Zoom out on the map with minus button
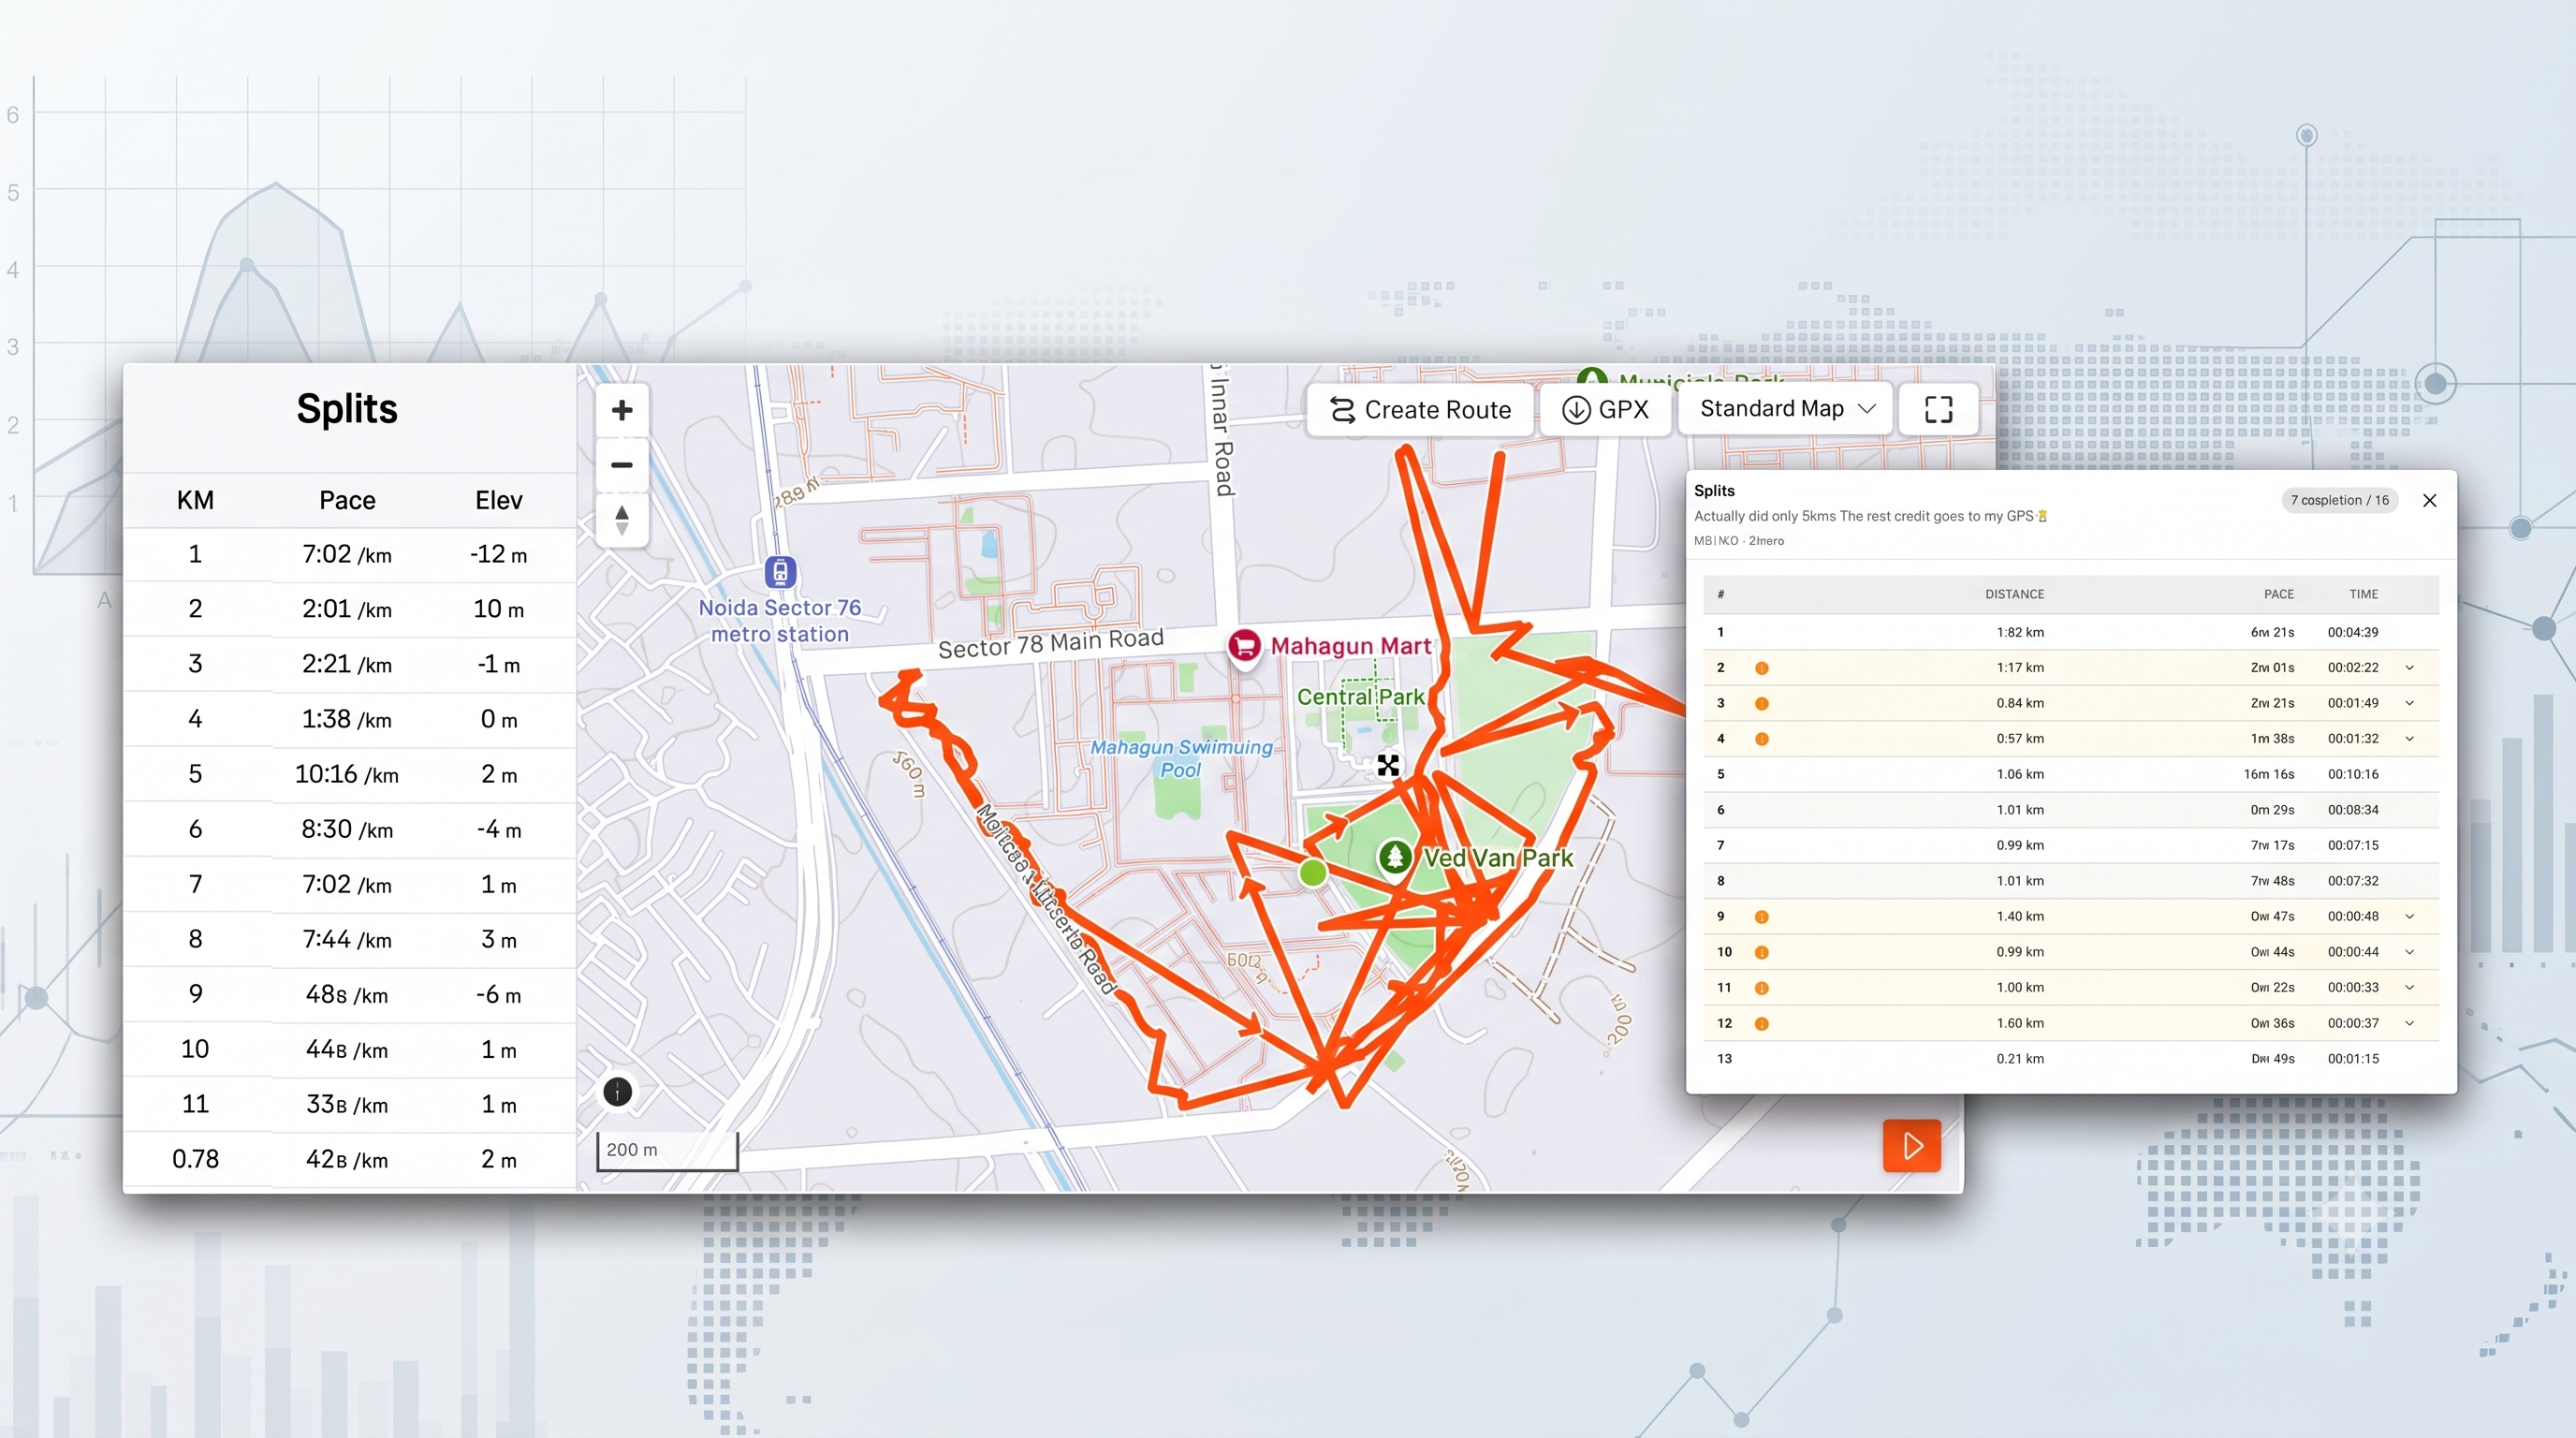 click(x=622, y=465)
